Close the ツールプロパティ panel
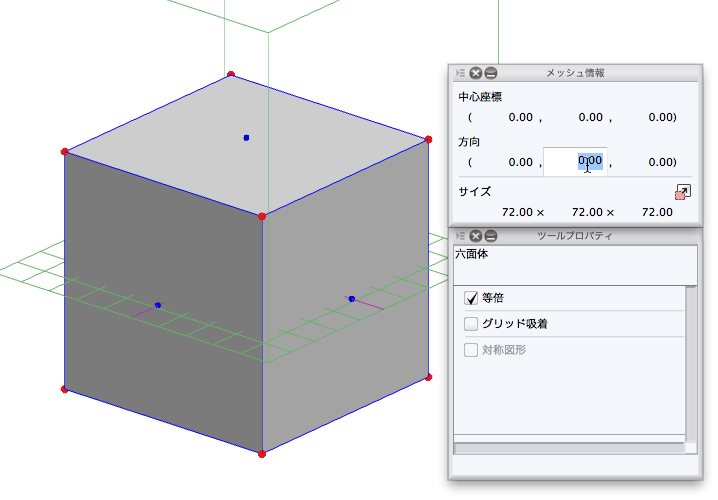This screenshot has width=718, height=500. pos(476,236)
